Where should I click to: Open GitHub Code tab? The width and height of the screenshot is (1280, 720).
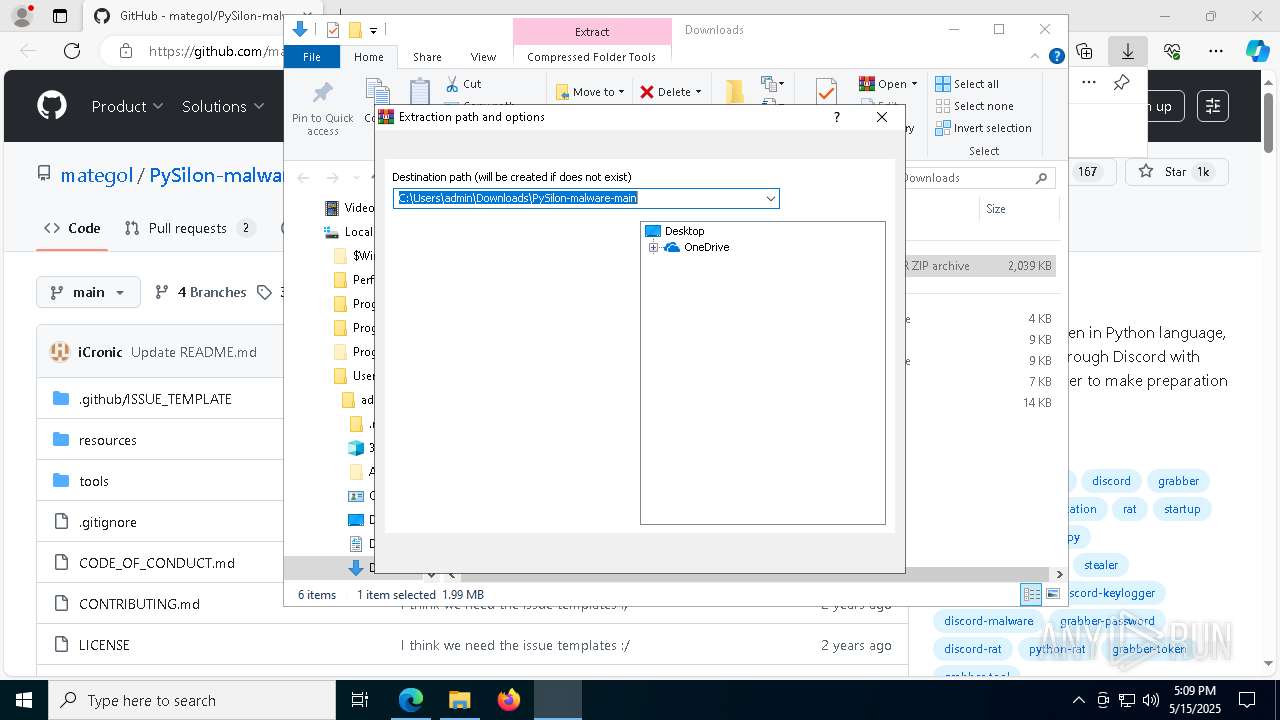tap(72, 228)
